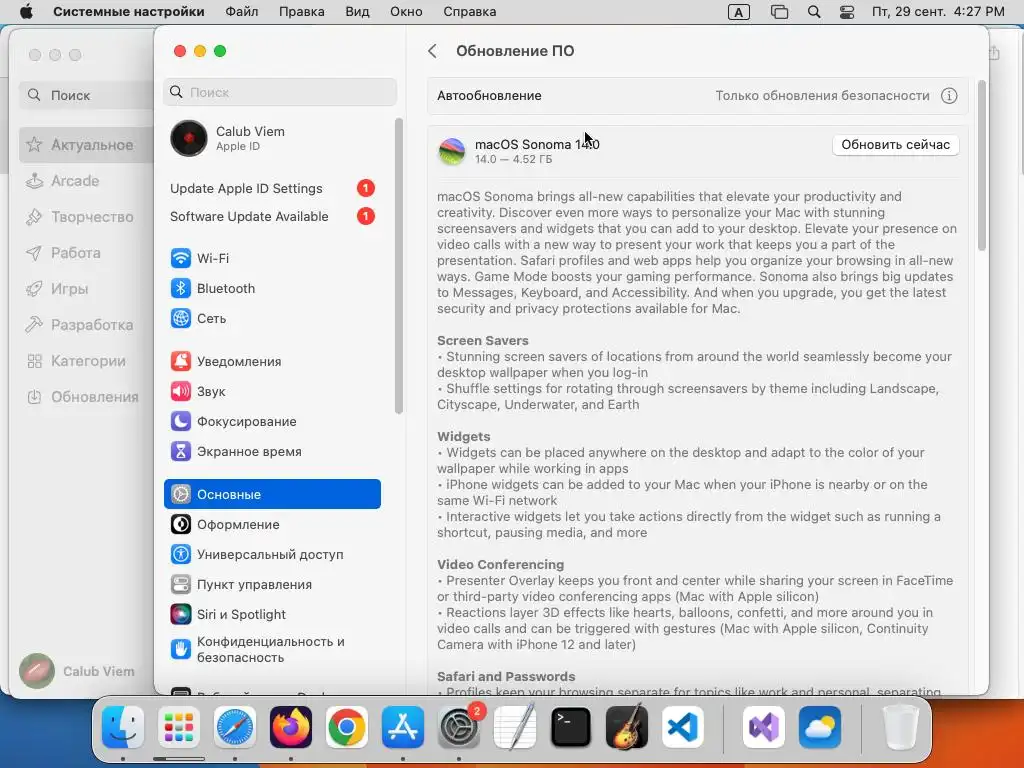1024x768 pixels.
Task: Select Категории in App Store sidebar
Action: point(86,360)
